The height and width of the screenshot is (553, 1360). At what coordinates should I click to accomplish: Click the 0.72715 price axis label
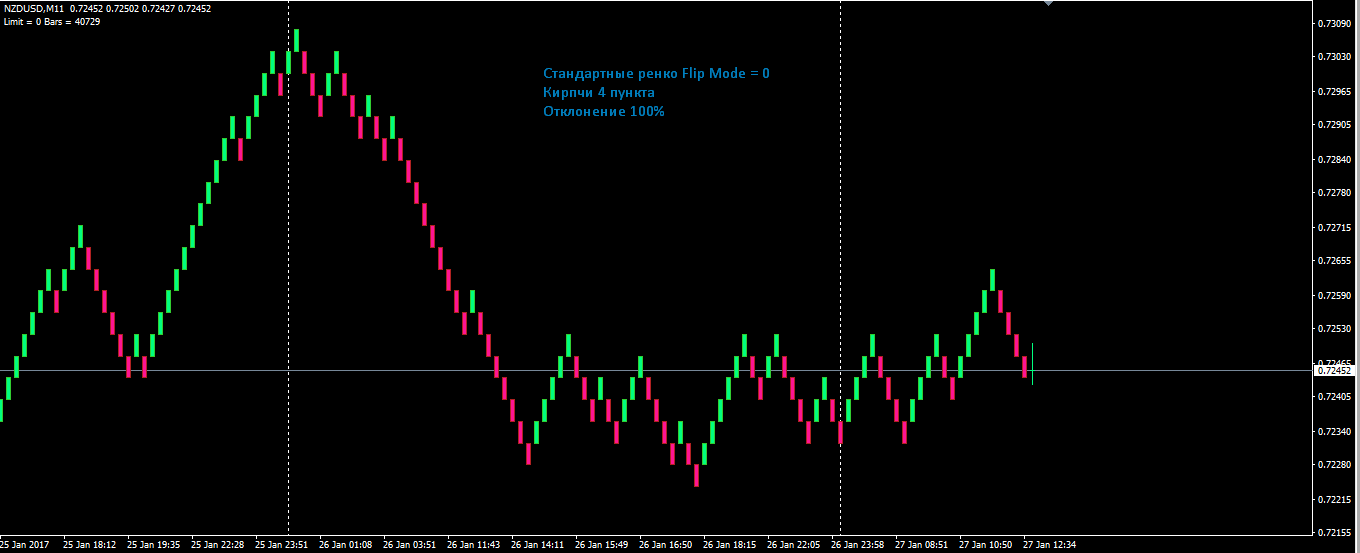click(1334, 227)
